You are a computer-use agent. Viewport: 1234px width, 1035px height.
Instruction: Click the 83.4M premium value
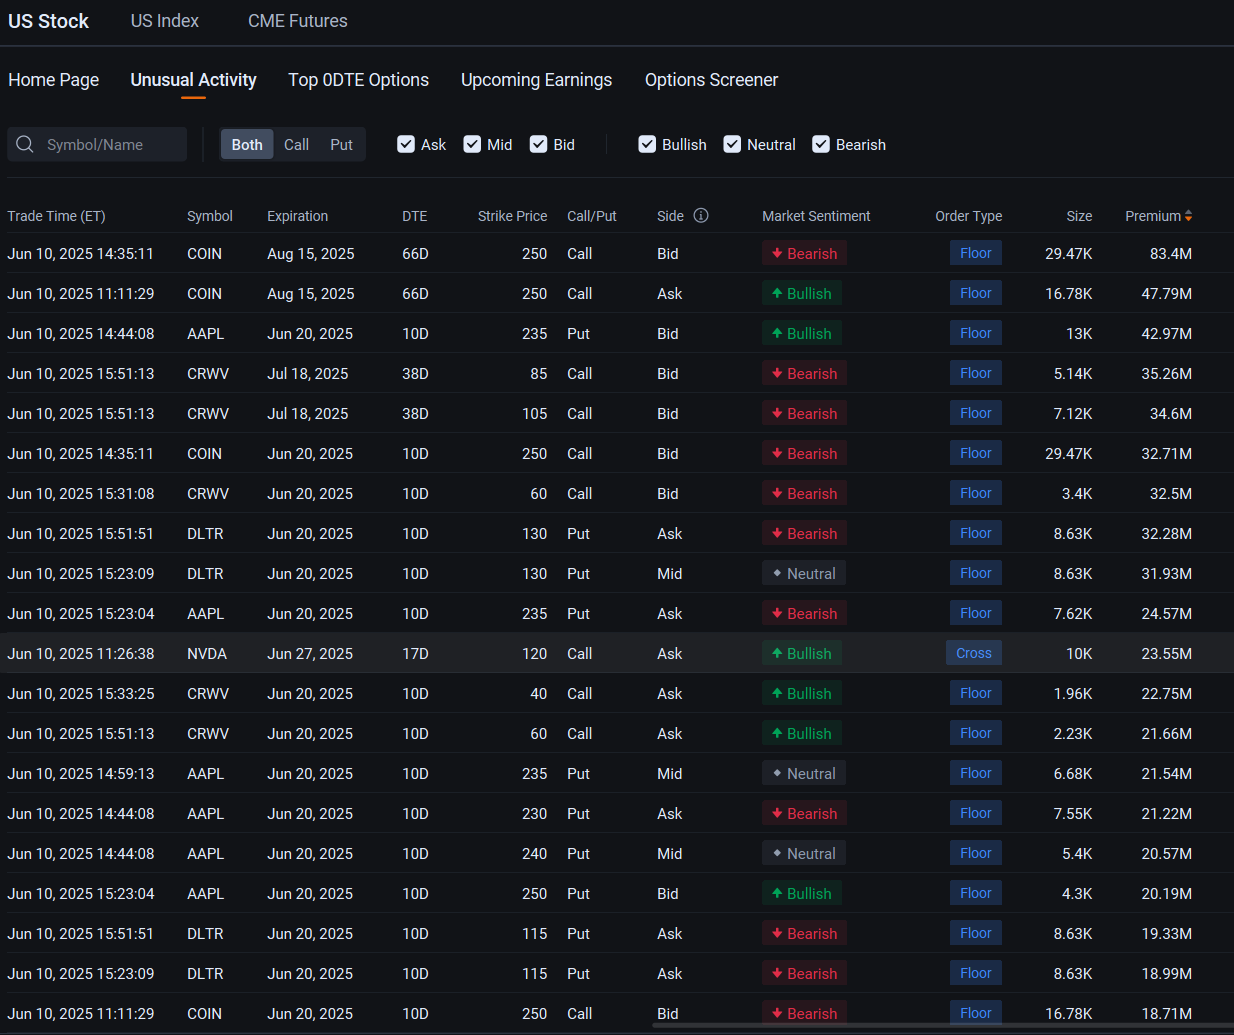pyautogui.click(x=1170, y=254)
